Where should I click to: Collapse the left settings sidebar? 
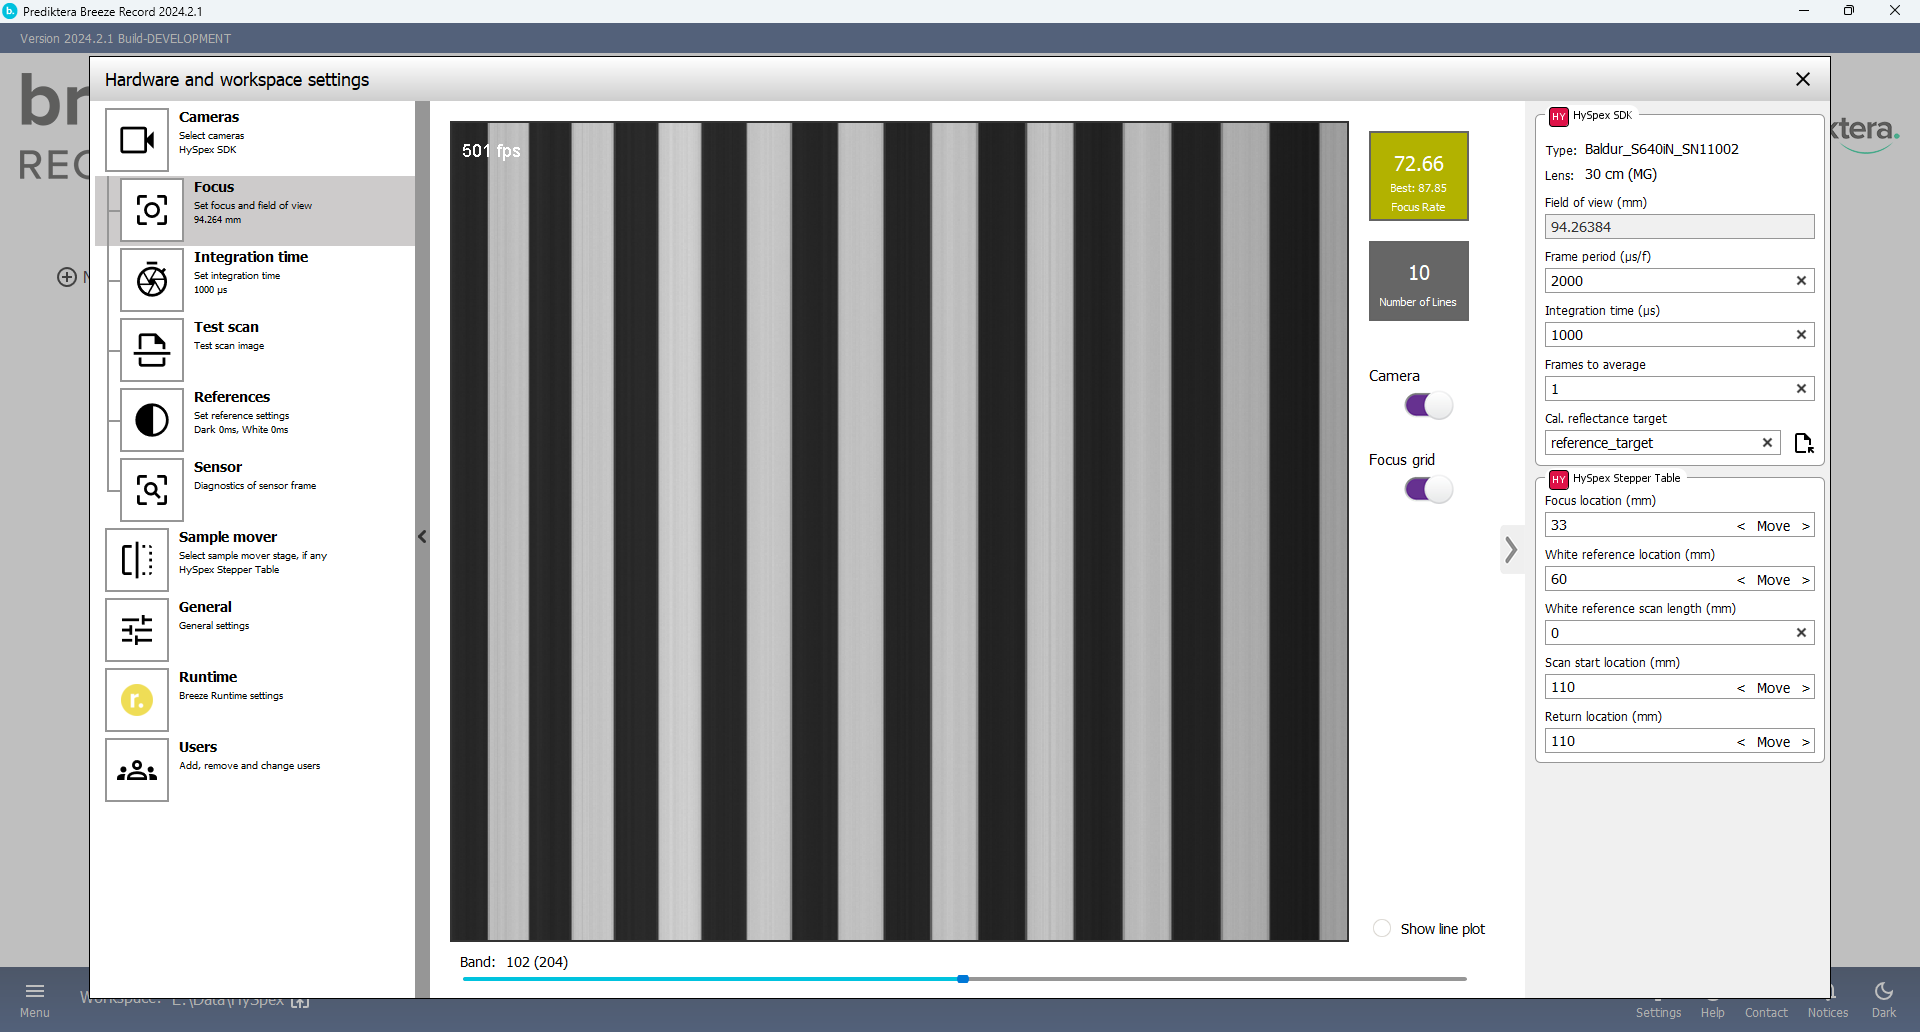(x=422, y=537)
